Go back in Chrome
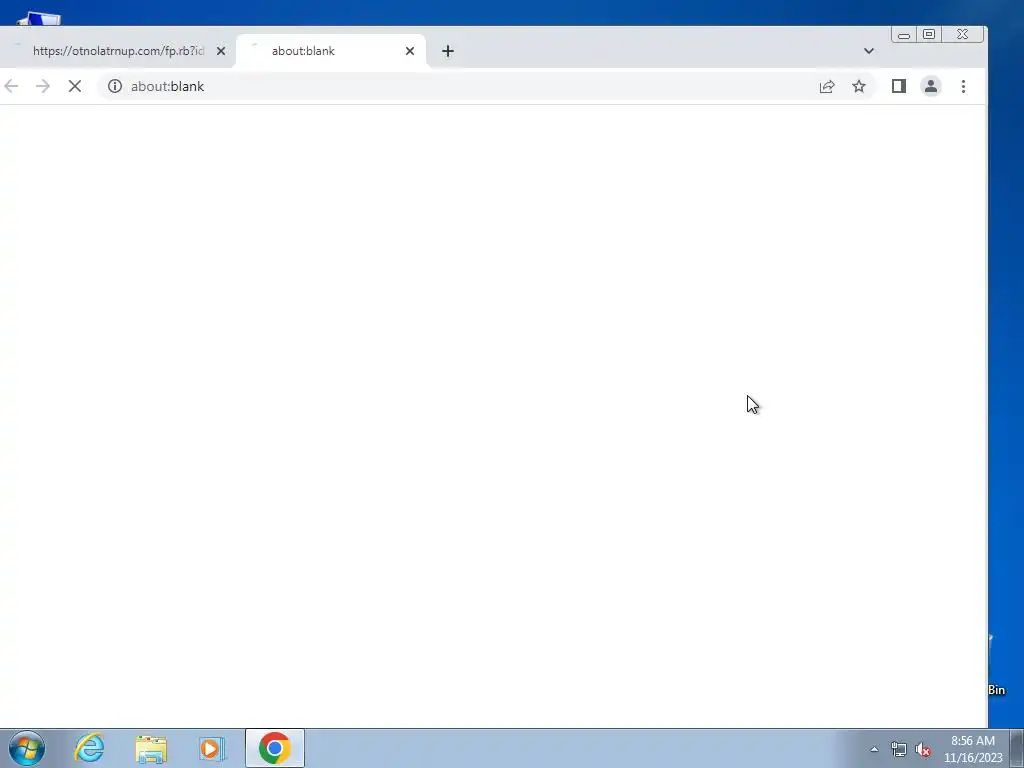The image size is (1024, 768). click(11, 86)
